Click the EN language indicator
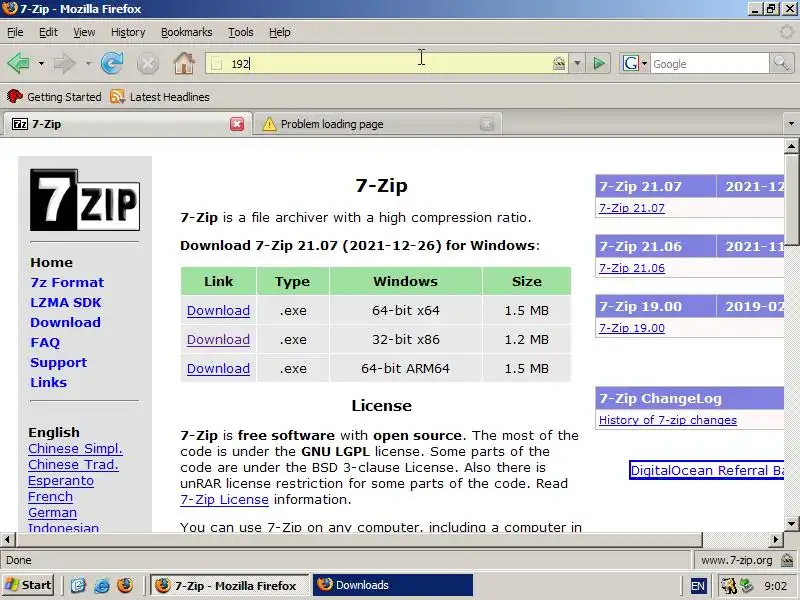Screen dimensions: 800x600 click(698, 585)
